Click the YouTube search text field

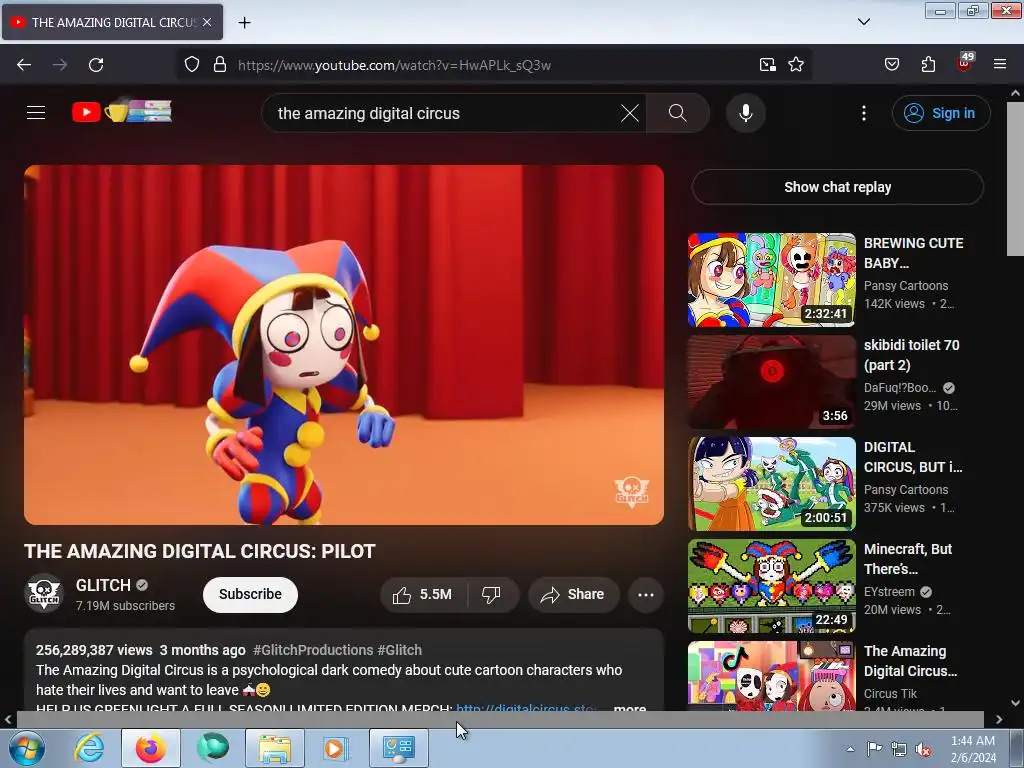point(444,113)
